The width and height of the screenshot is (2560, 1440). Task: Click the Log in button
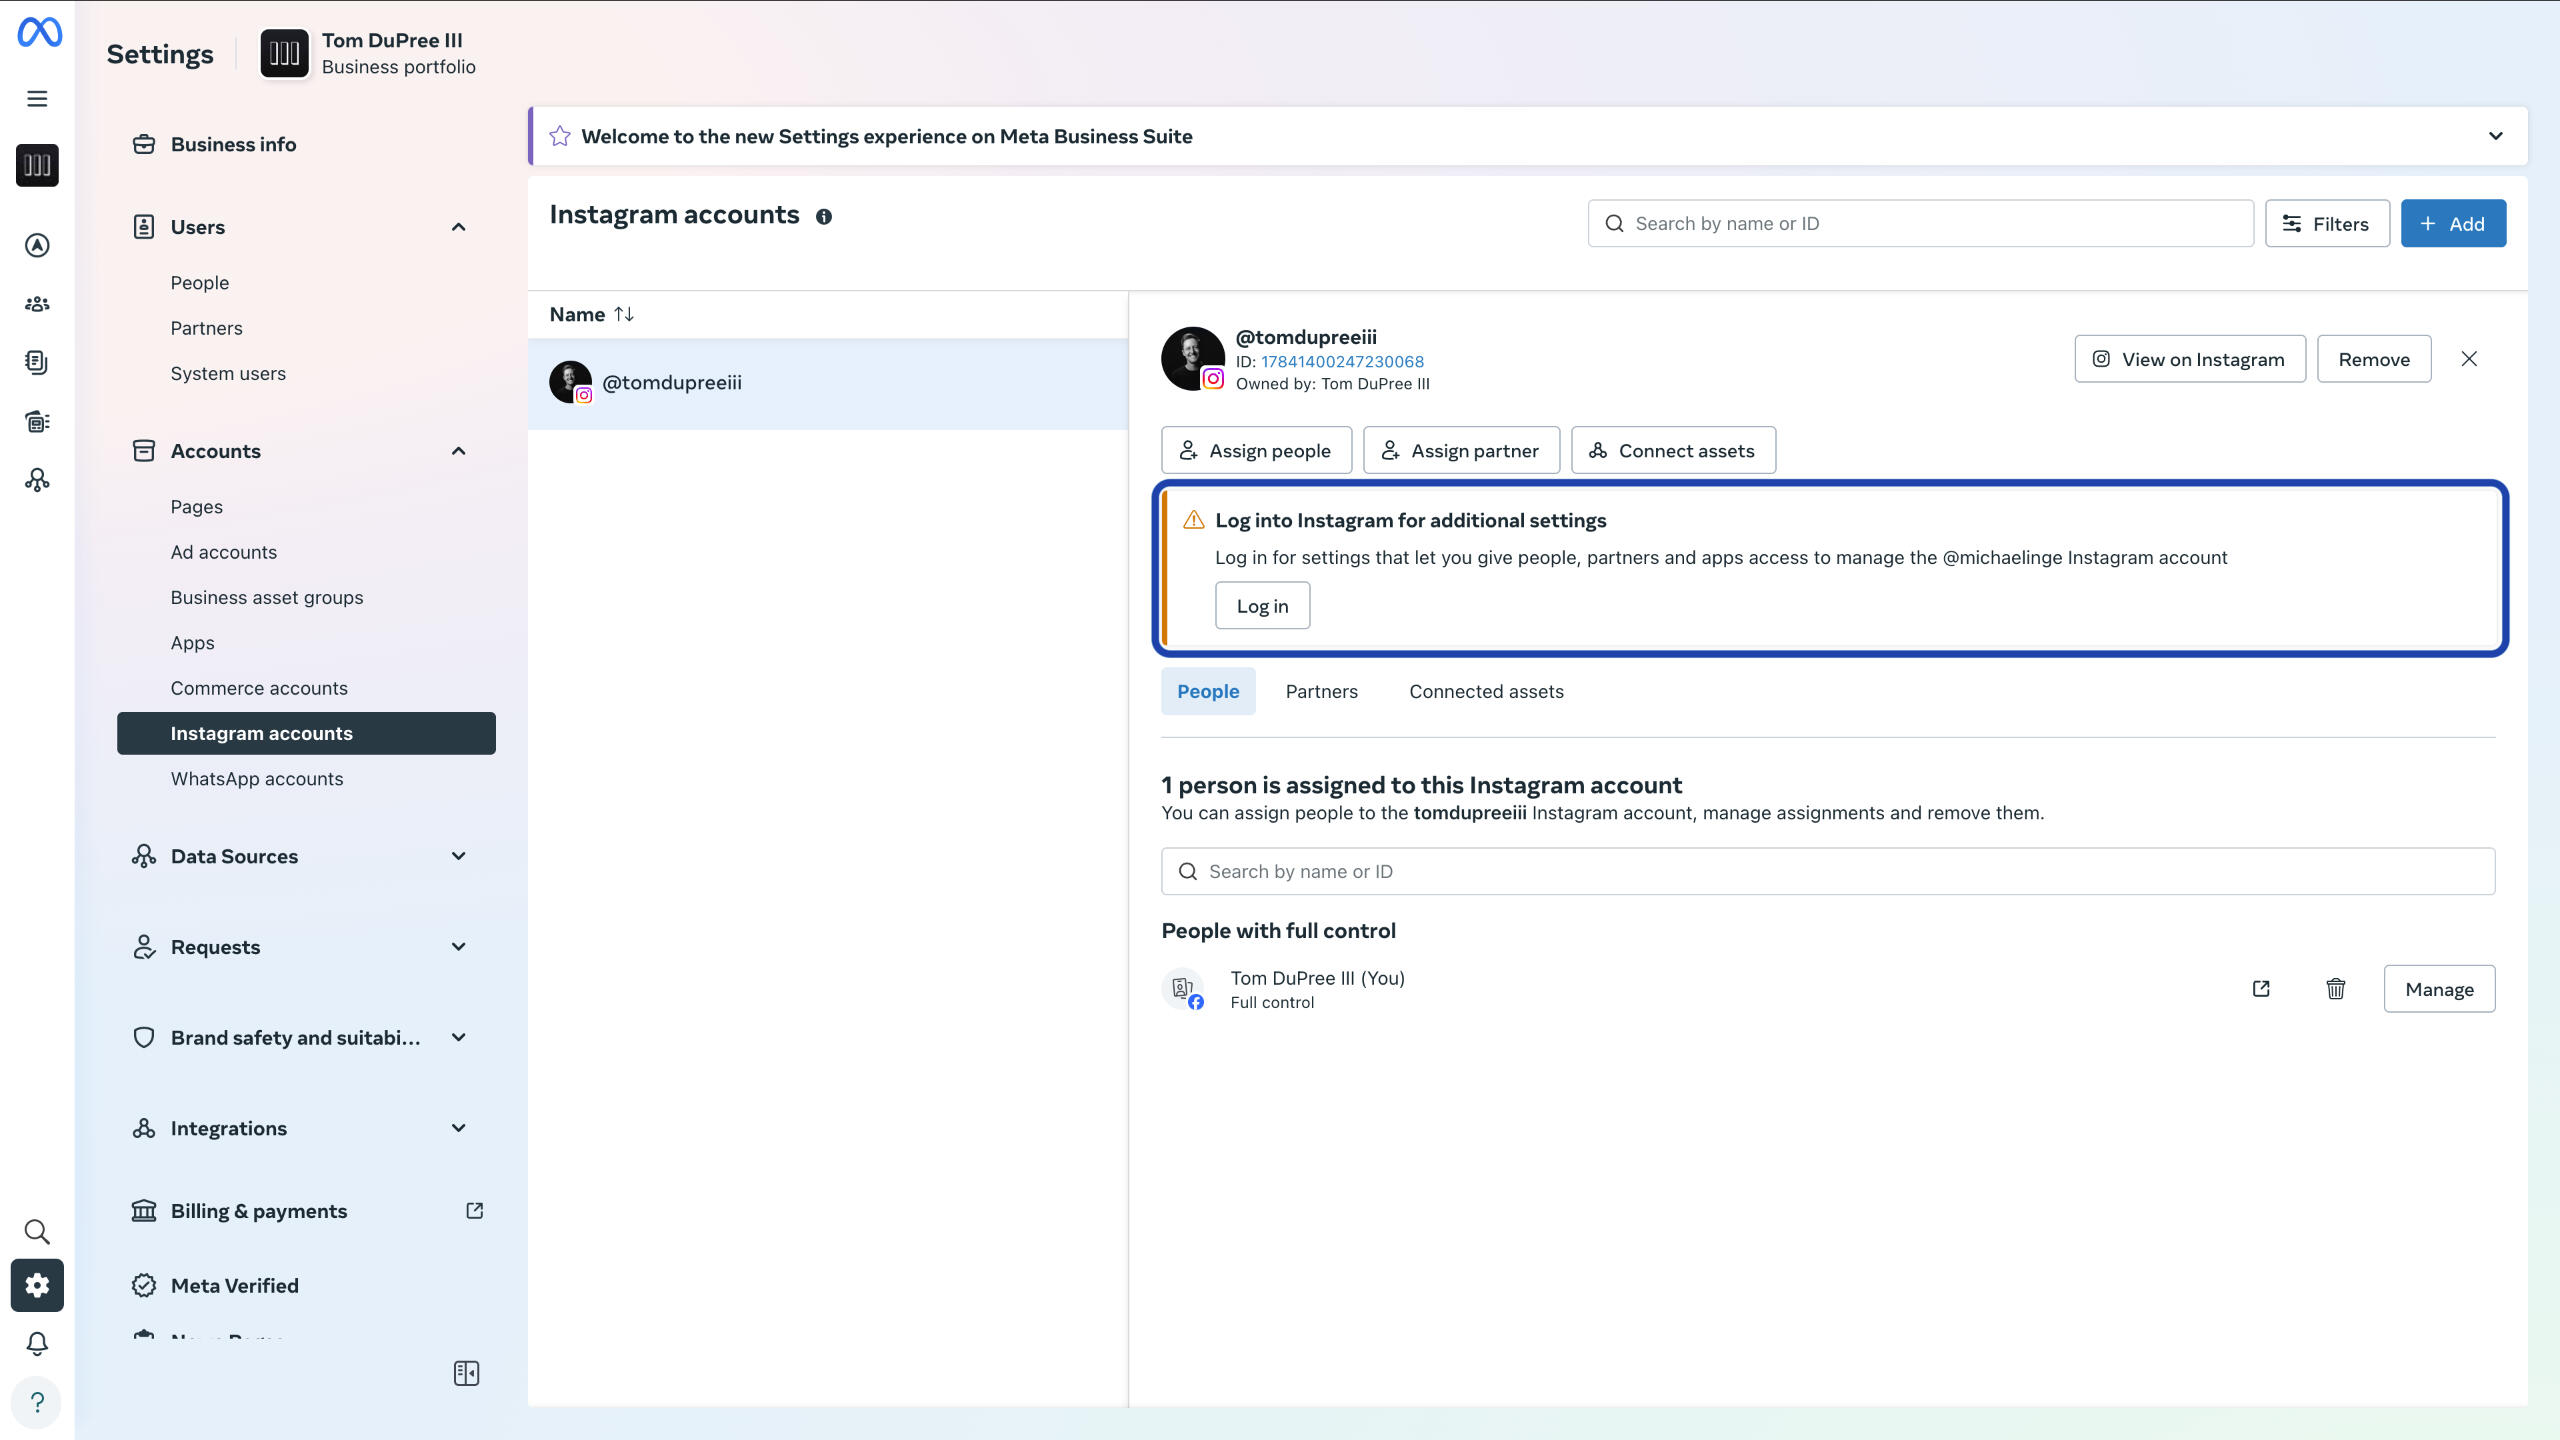coord(1262,606)
